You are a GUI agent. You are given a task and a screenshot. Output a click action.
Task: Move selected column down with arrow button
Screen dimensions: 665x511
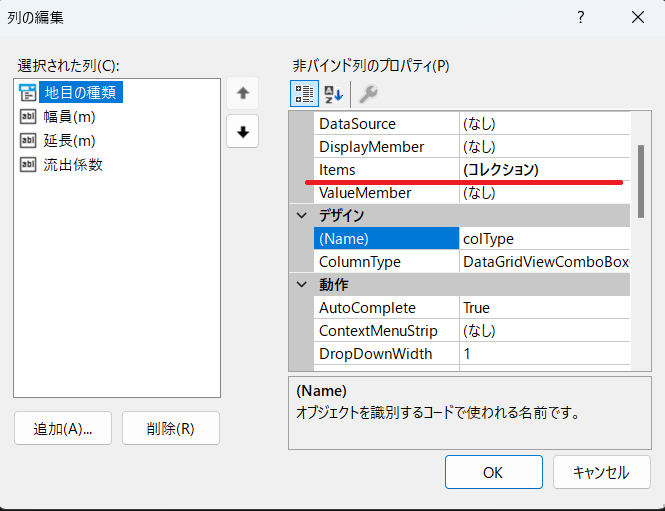pos(242,129)
